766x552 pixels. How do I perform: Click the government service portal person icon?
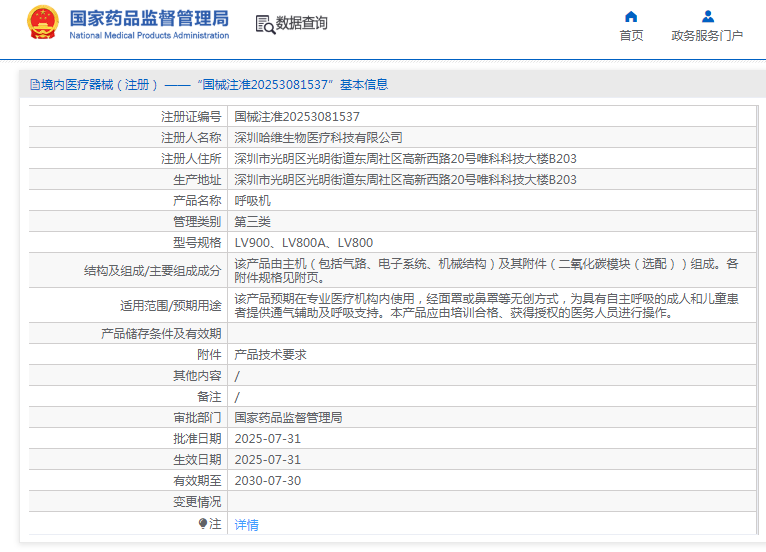tap(707, 17)
